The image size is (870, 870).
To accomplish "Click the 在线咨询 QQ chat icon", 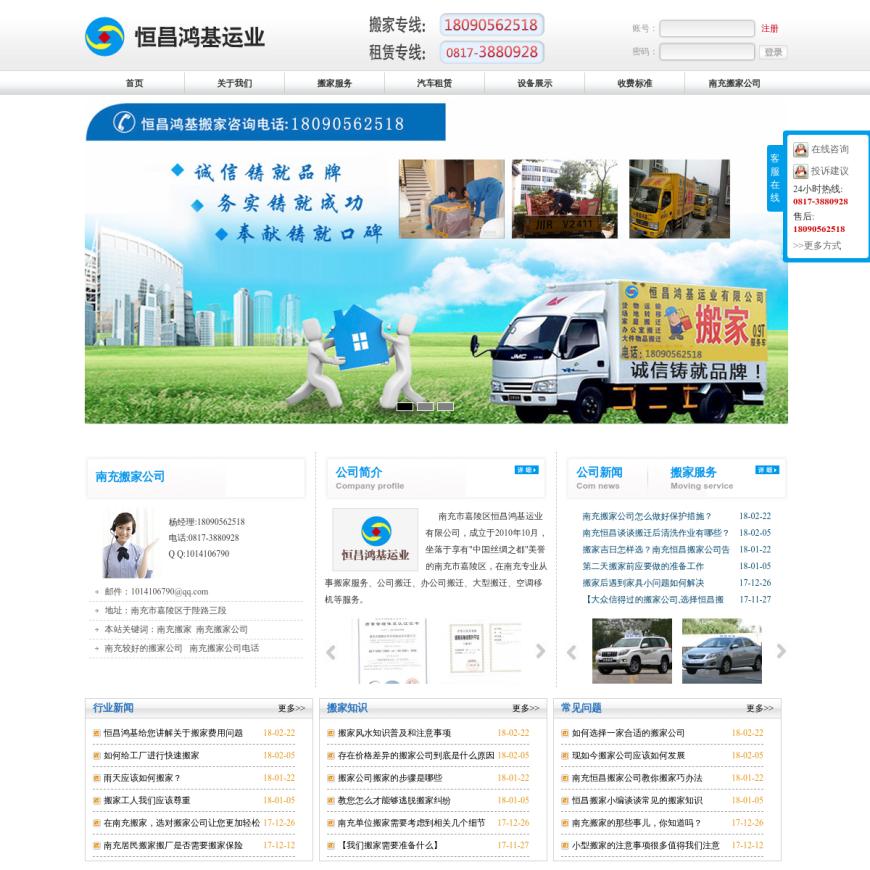I will tap(800, 149).
